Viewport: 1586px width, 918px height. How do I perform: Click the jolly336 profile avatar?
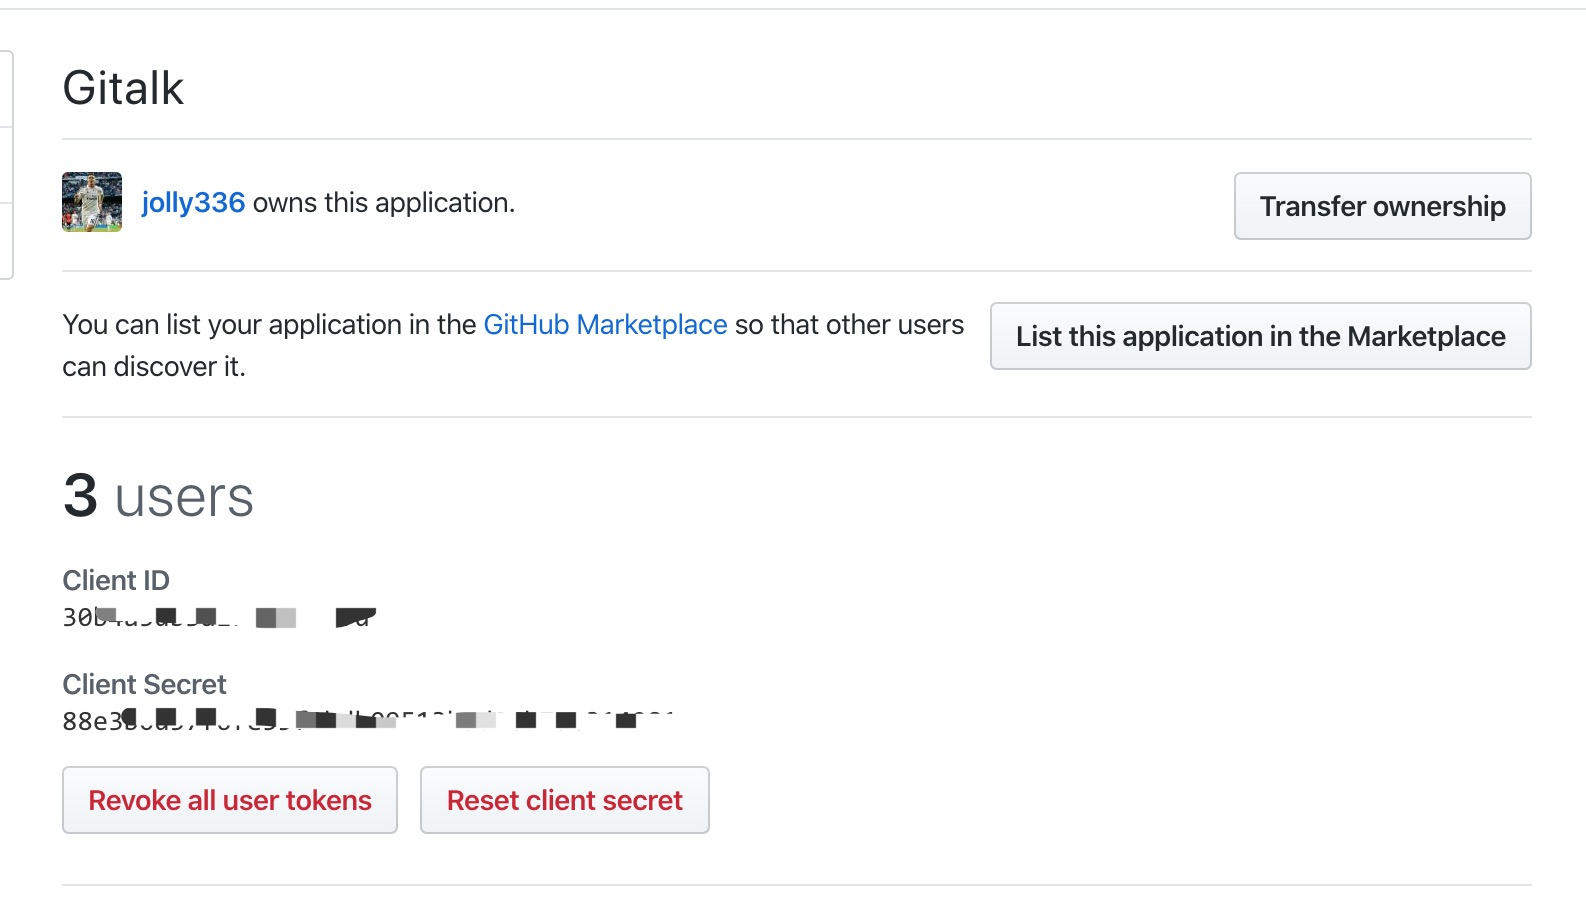(92, 202)
